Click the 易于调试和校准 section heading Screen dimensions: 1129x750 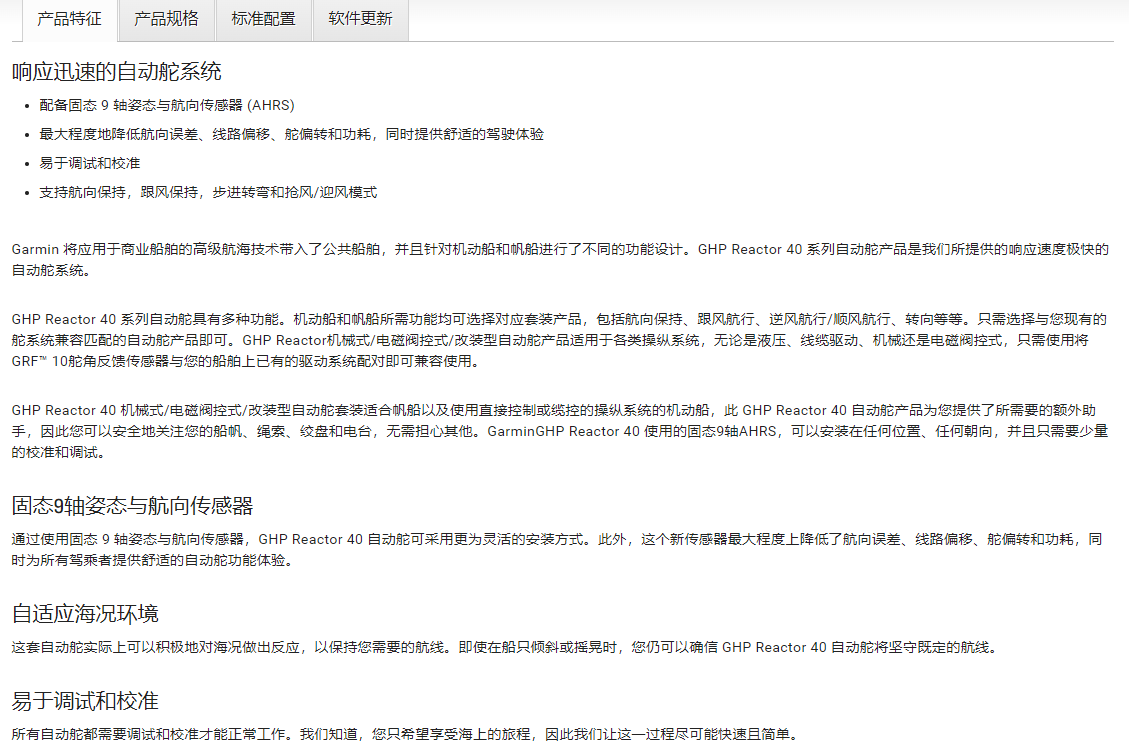coord(85,700)
